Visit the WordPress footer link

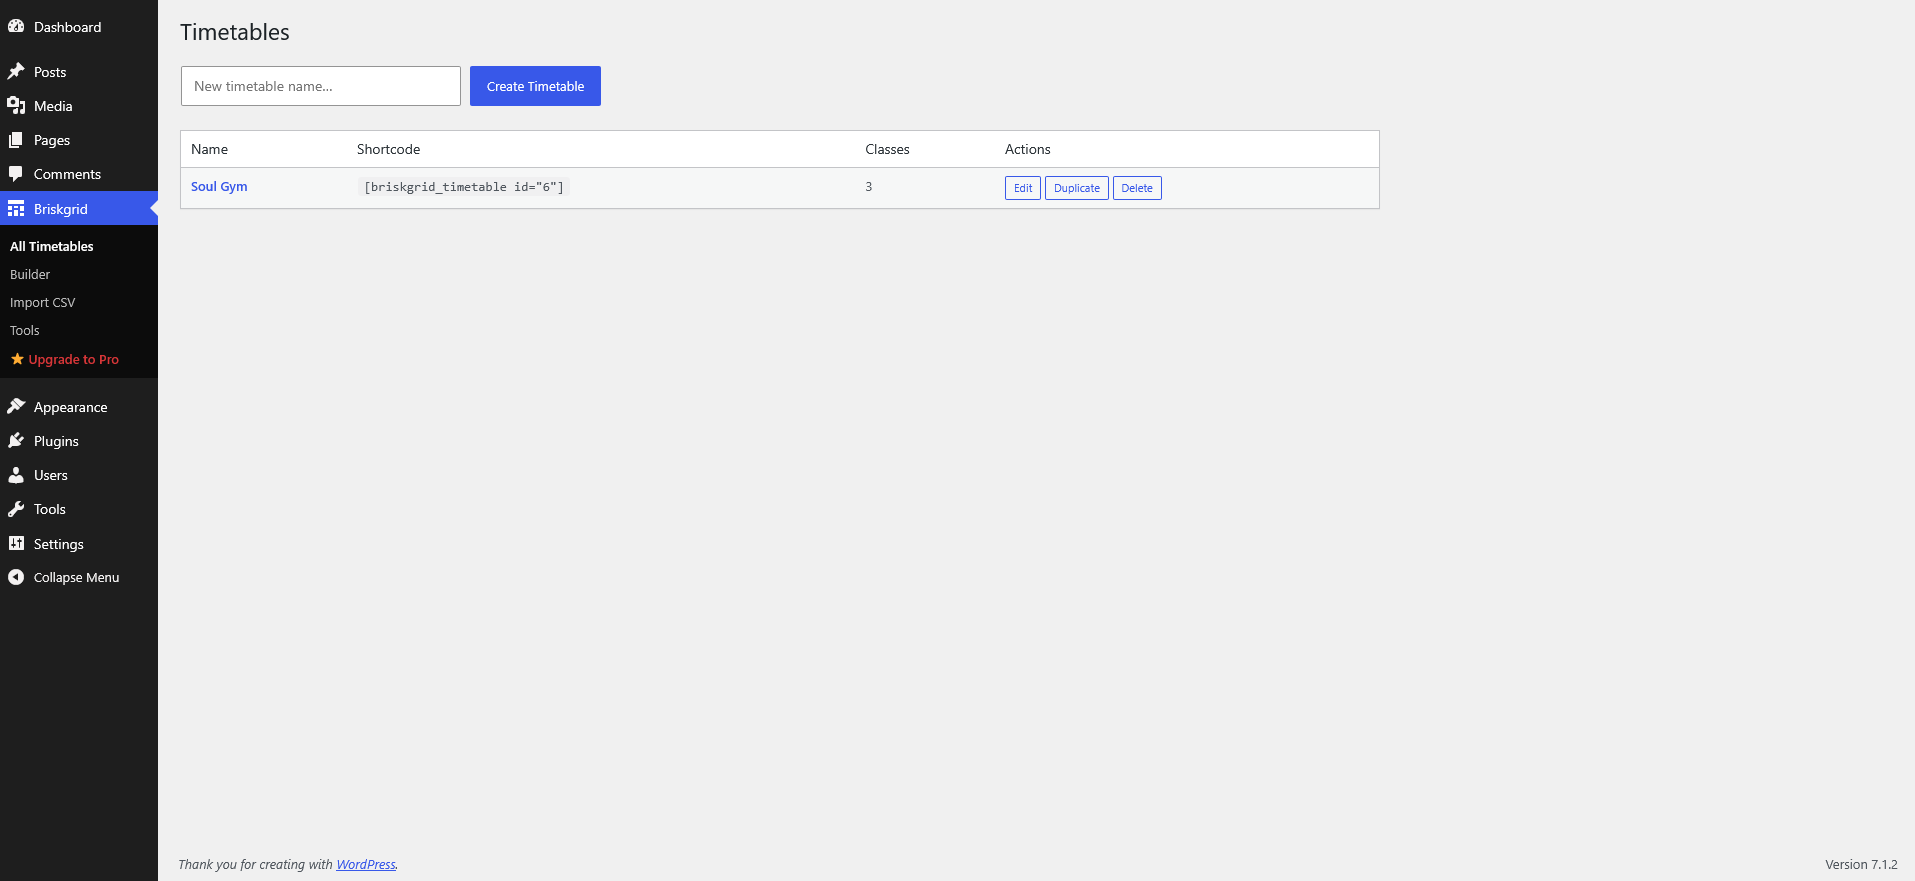366,865
